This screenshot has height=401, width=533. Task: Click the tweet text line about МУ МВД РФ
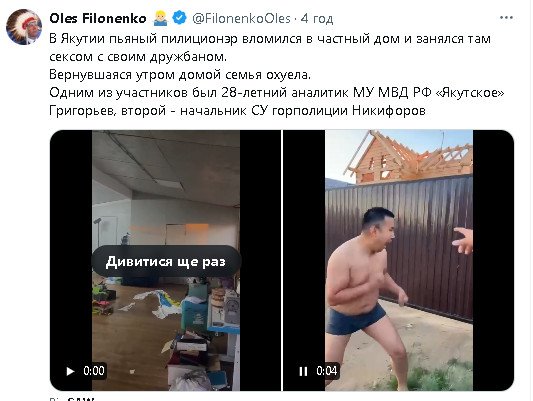(x=277, y=93)
